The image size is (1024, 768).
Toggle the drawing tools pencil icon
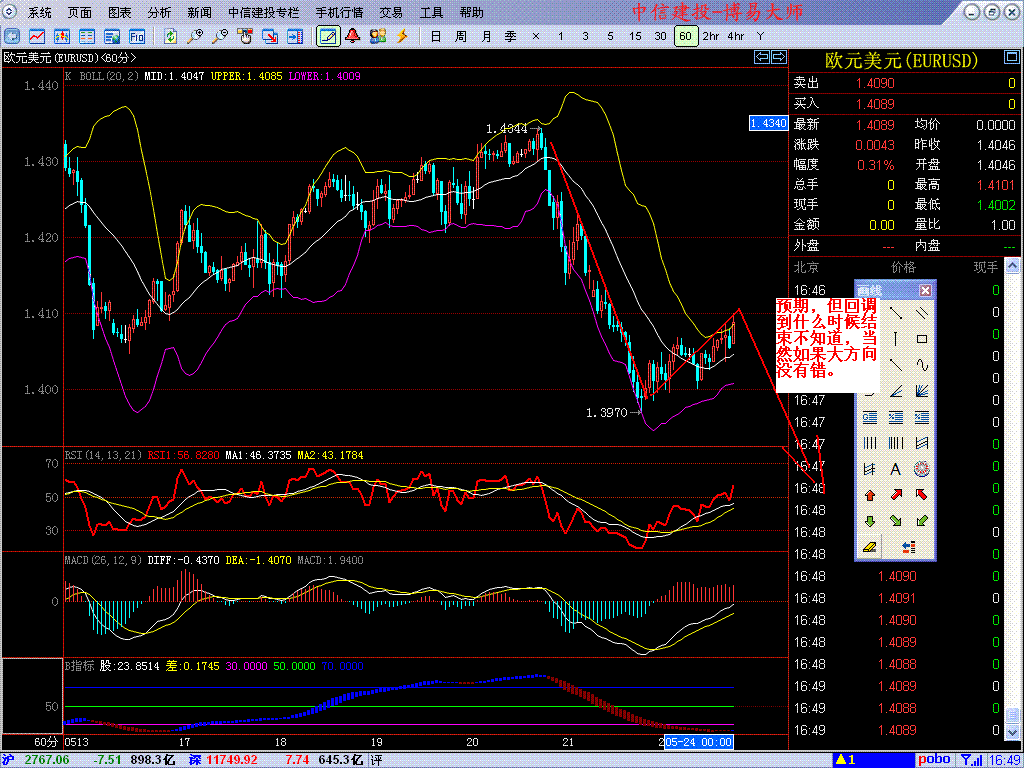tap(328, 36)
